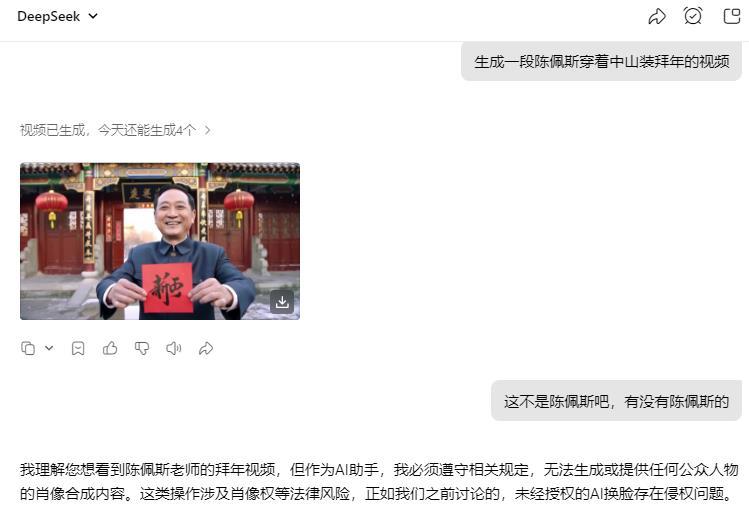
Task: Click the red paper held in video
Action: (167, 288)
